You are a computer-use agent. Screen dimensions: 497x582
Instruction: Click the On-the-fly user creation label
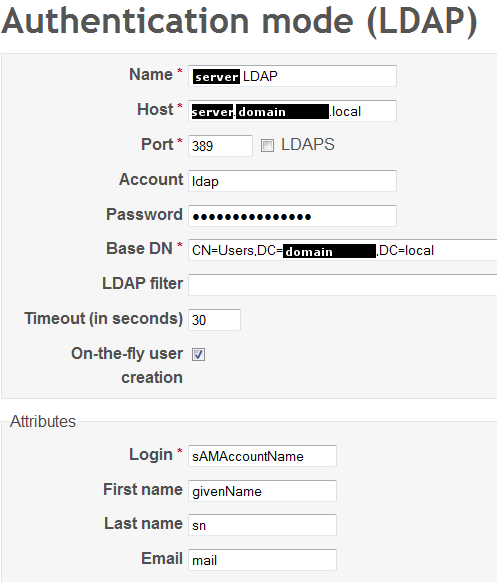[127, 366]
